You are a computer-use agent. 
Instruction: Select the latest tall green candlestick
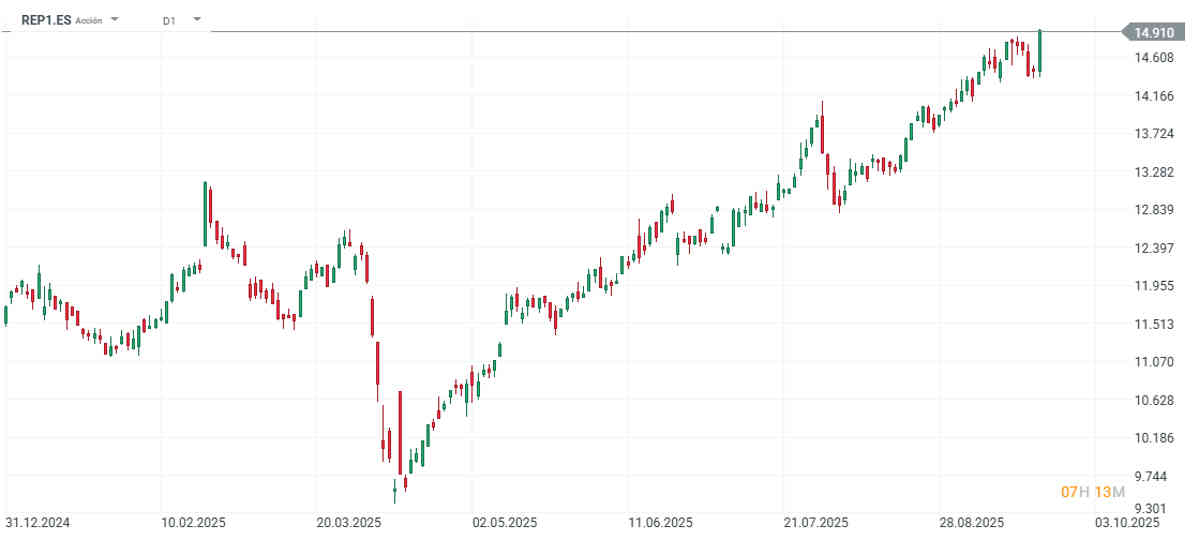coord(1040,52)
